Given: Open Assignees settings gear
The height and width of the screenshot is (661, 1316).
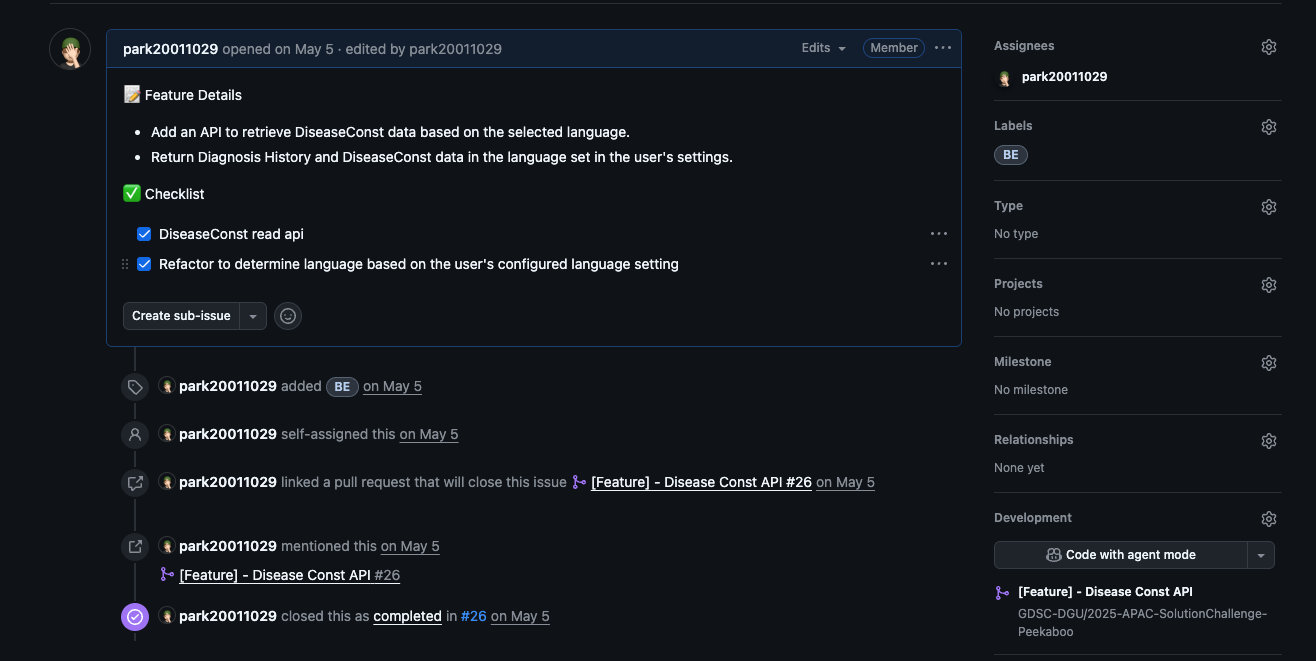Looking at the screenshot, I should click(1268, 47).
